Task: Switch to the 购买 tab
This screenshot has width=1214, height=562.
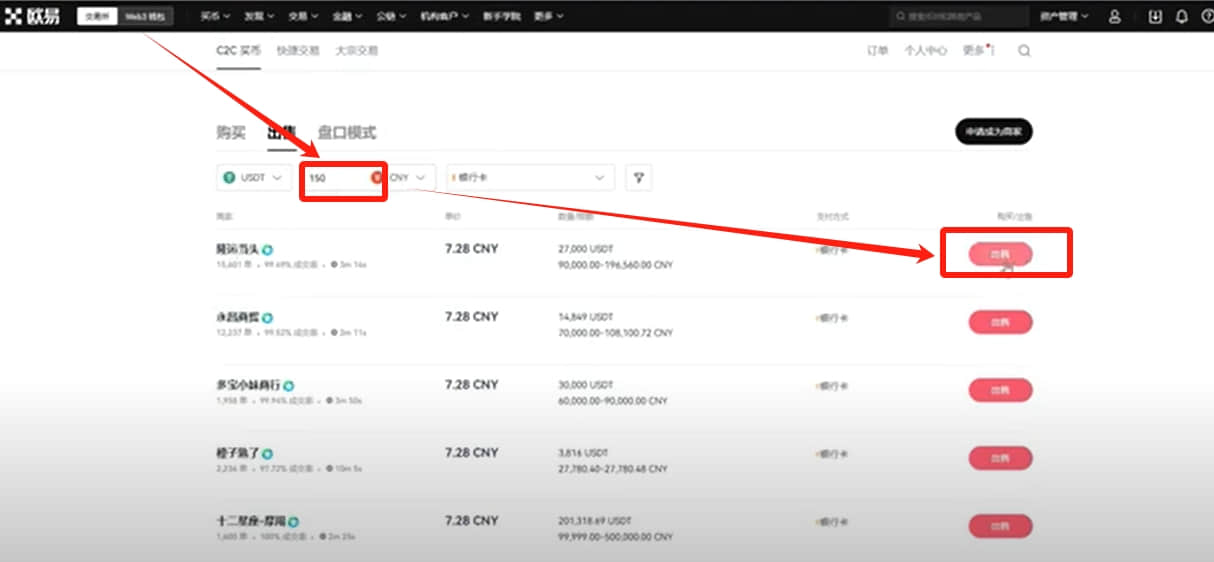Action: coord(231,132)
